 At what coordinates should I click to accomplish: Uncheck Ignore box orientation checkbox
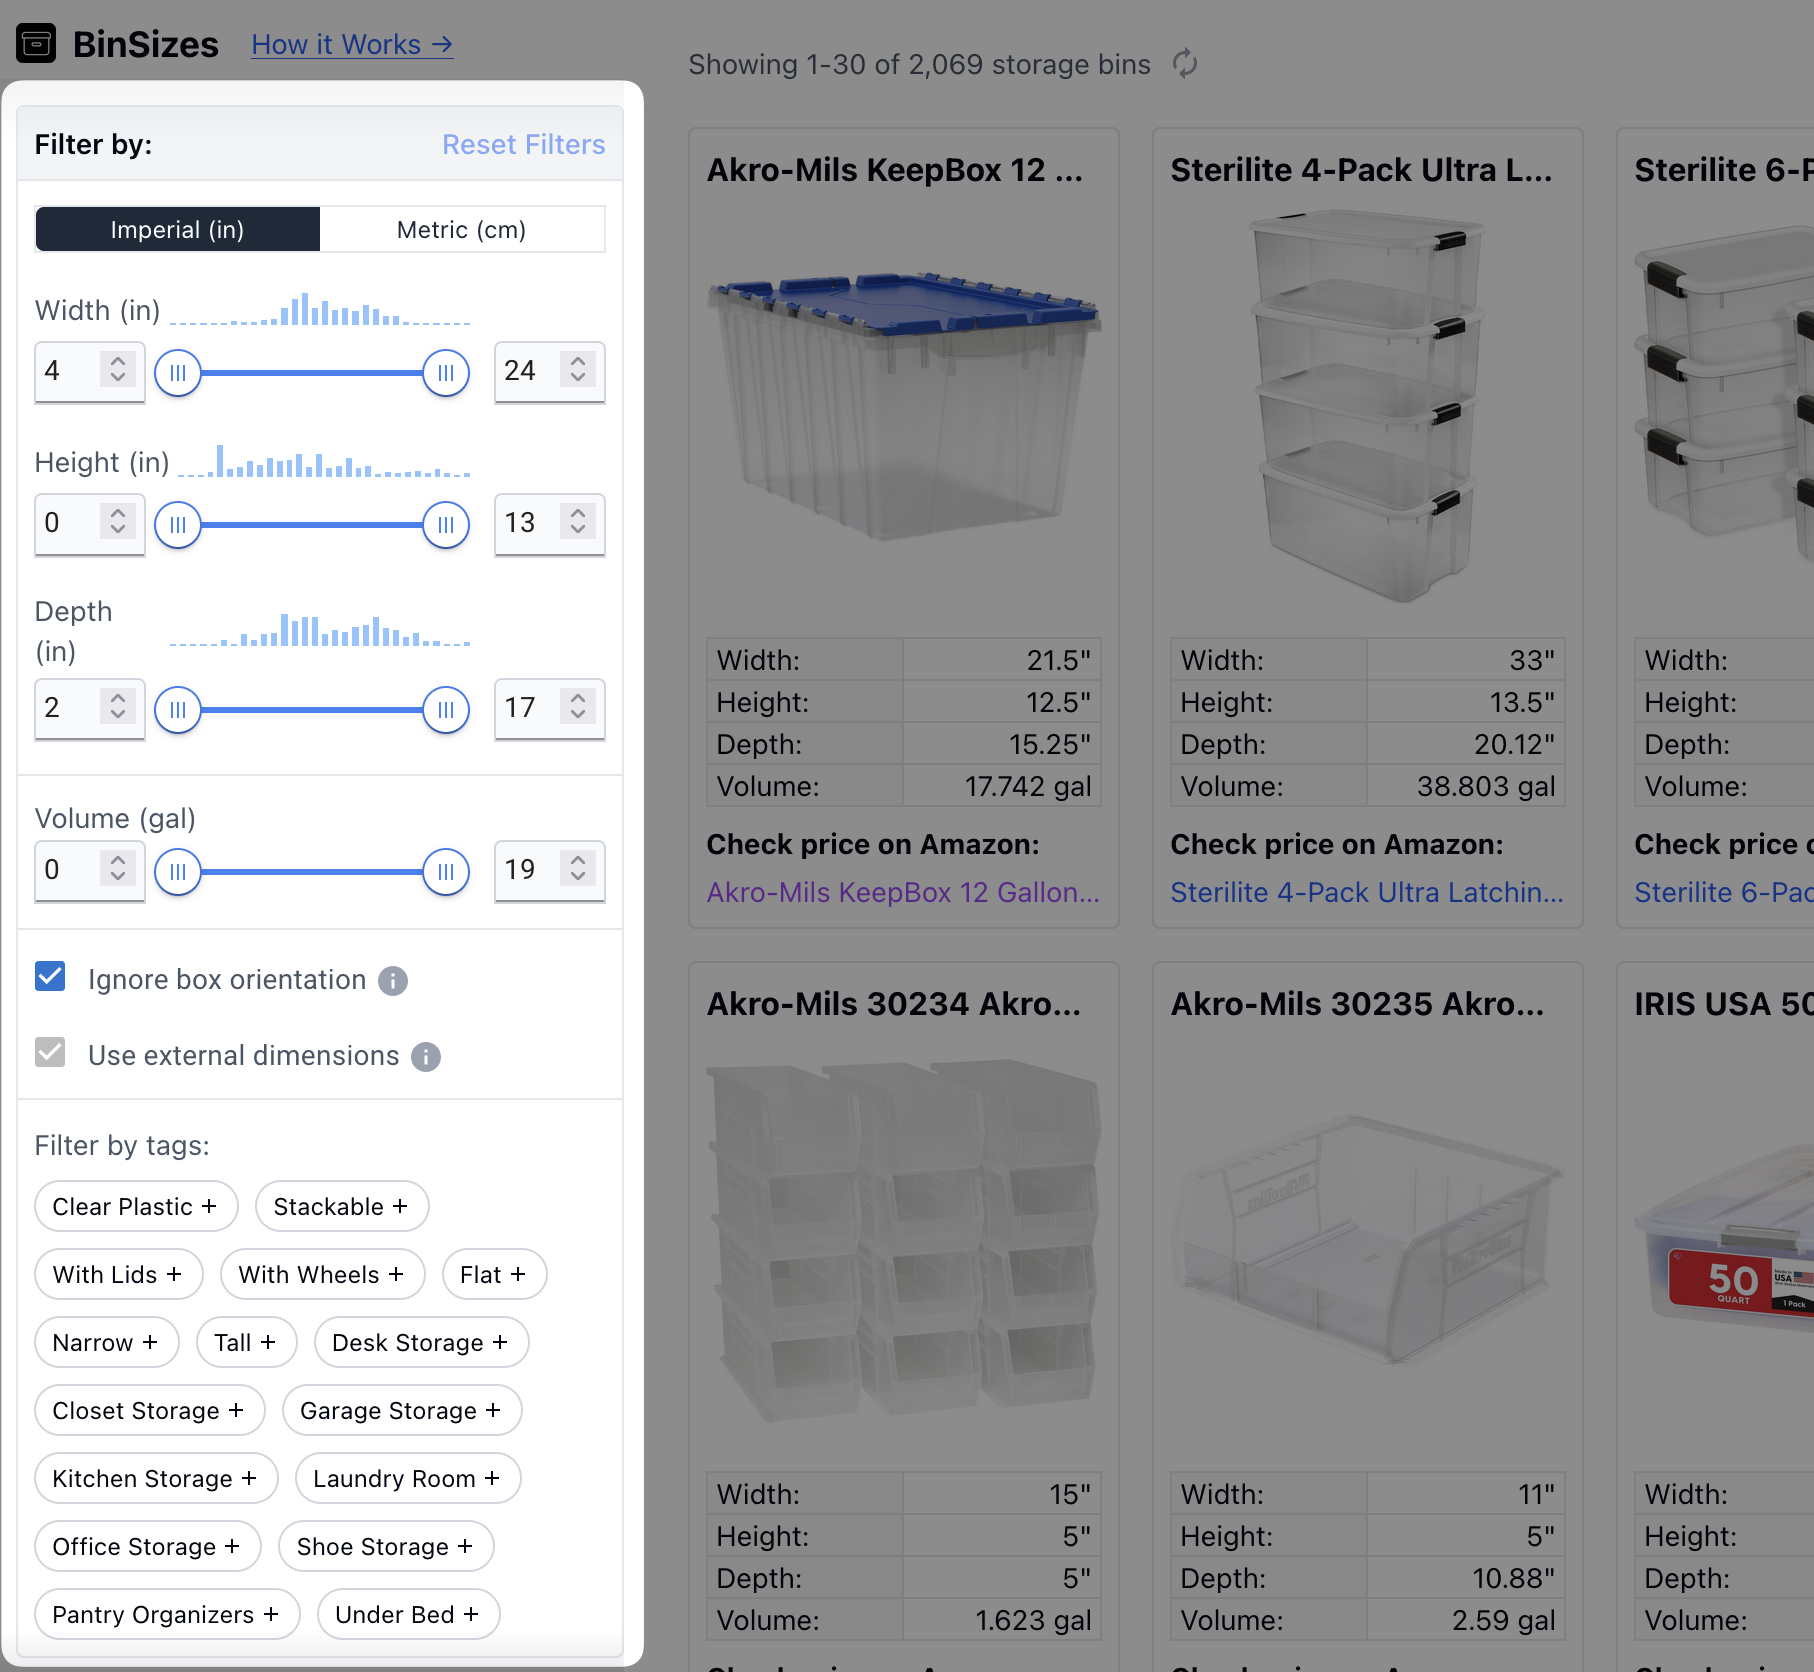coord(50,977)
